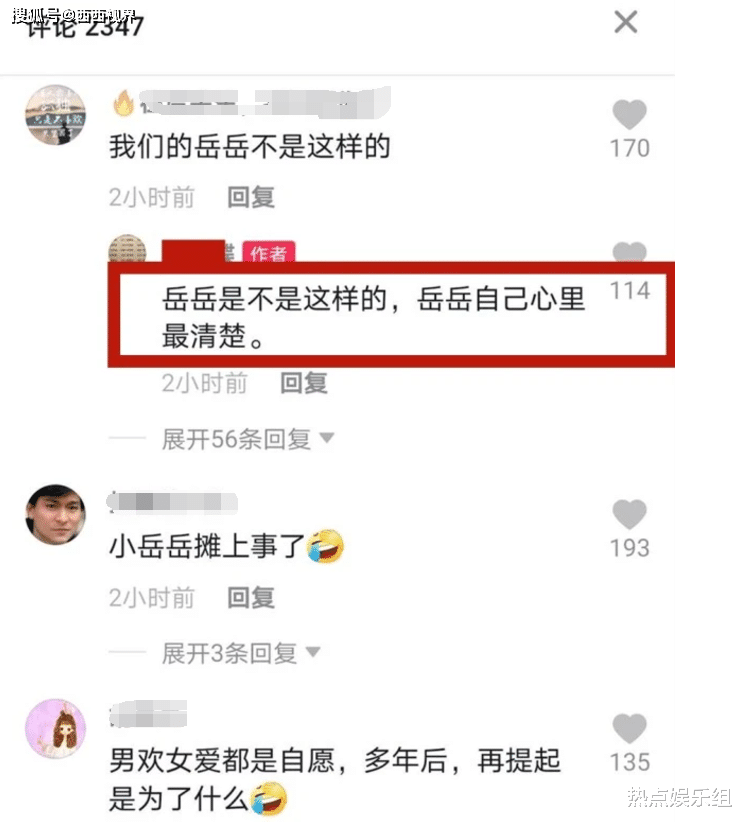Image resolution: width=742 pixels, height=822 pixels.
Task: Reply to 小岳岳摊上事了 comment
Action: point(251,598)
